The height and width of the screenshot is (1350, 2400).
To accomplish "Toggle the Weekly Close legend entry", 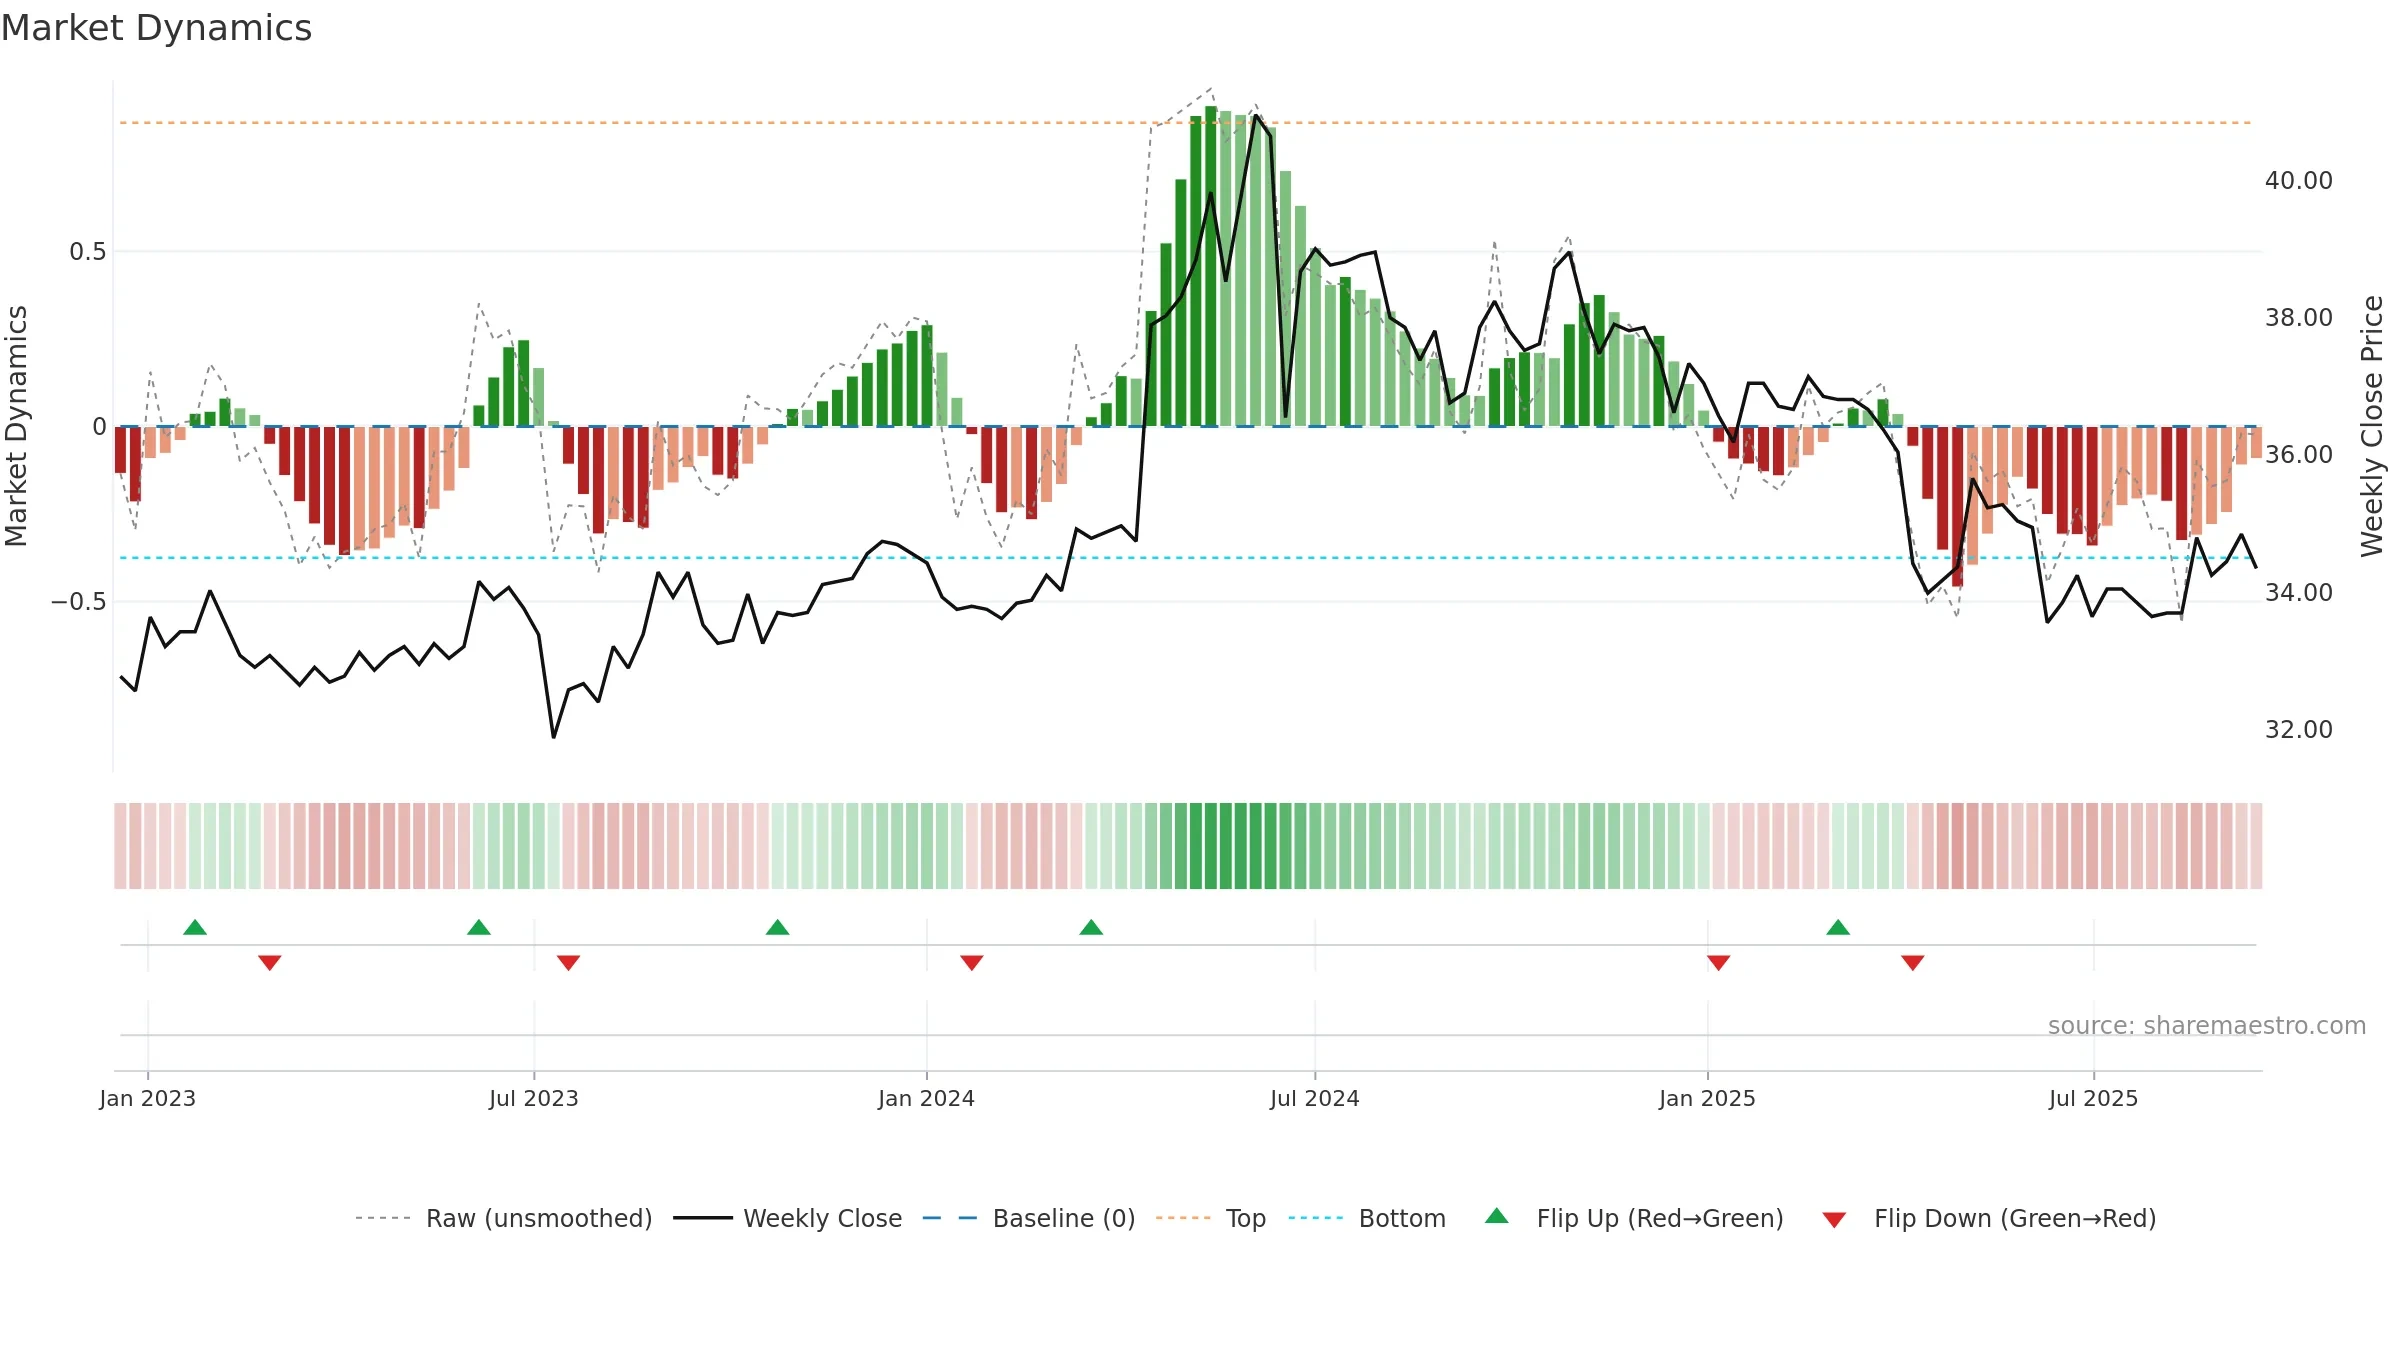I will point(787,1218).
